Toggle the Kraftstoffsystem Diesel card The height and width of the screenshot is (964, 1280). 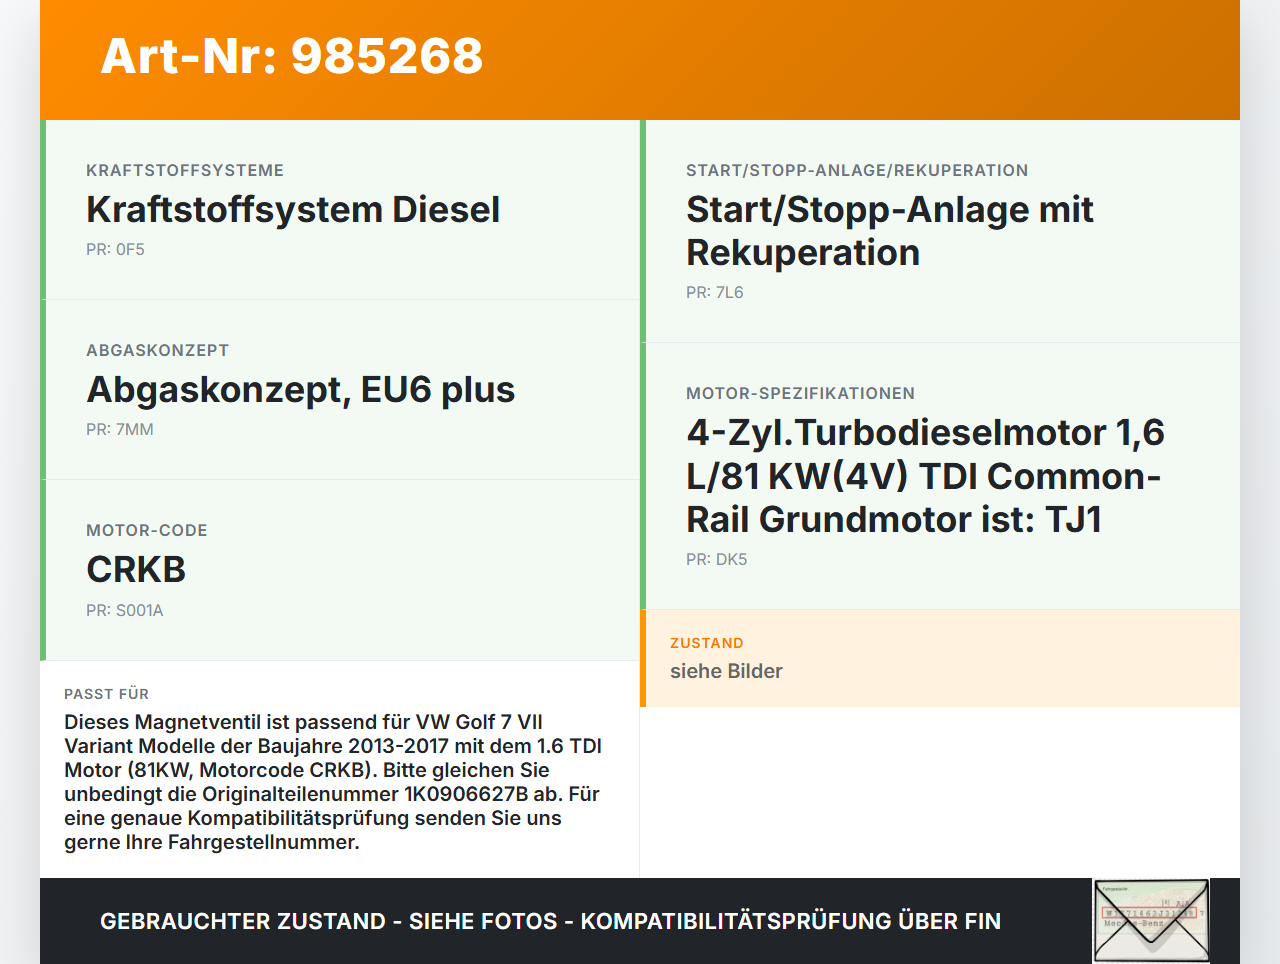click(x=340, y=209)
